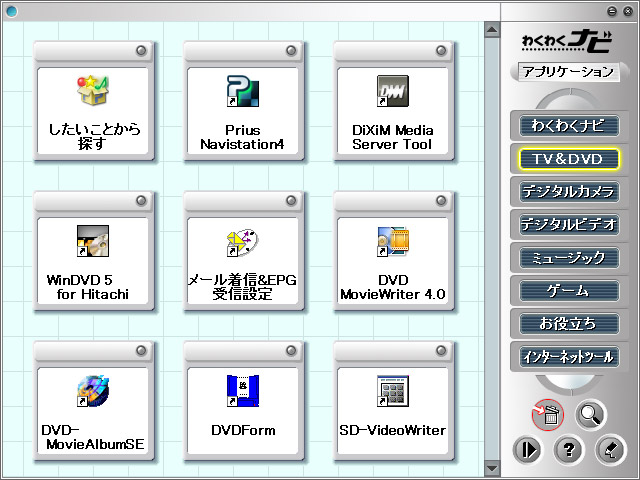Click the magnifying glass search icon
The width and height of the screenshot is (640, 480).
(x=591, y=415)
